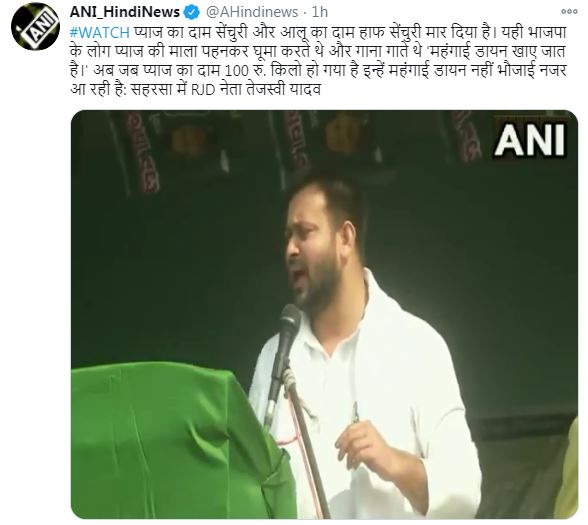
Task: Open the ANI profile avatar
Action: [x=35, y=26]
